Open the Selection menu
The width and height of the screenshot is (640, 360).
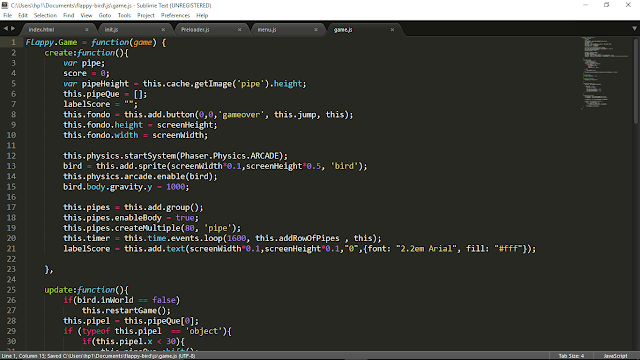pyautogui.click(x=45, y=16)
